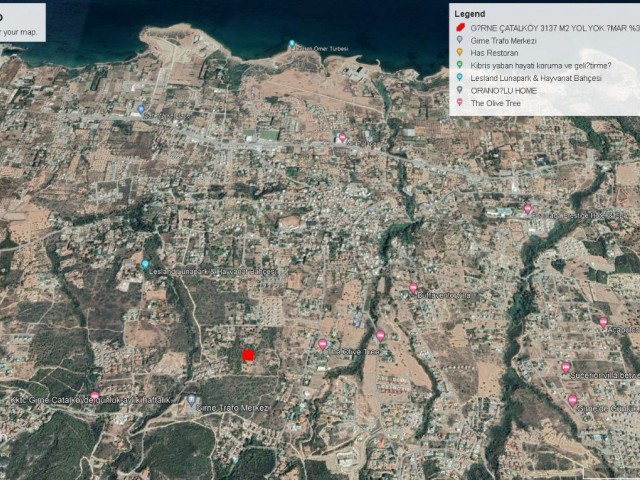The image size is (640, 480).
Task: Select the pink pin at Buffavento Villa
Action: (413, 289)
